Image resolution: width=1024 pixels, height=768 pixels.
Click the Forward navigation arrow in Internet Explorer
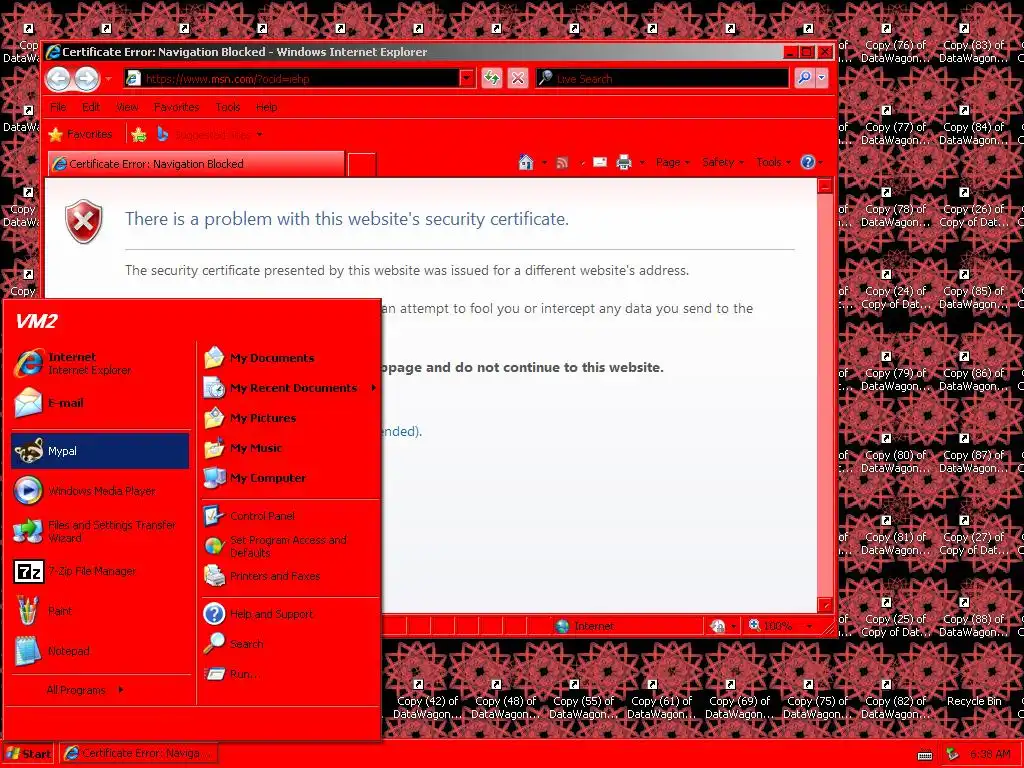point(86,79)
